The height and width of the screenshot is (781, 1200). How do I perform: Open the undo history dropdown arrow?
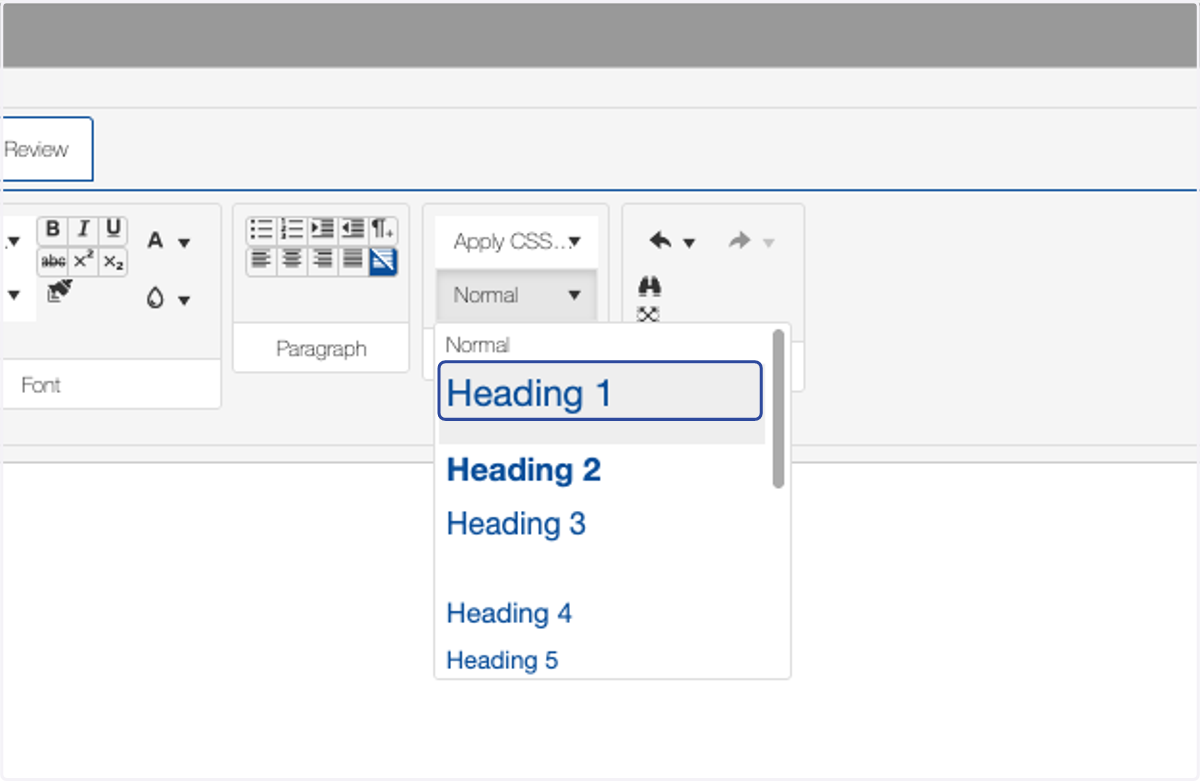(688, 243)
